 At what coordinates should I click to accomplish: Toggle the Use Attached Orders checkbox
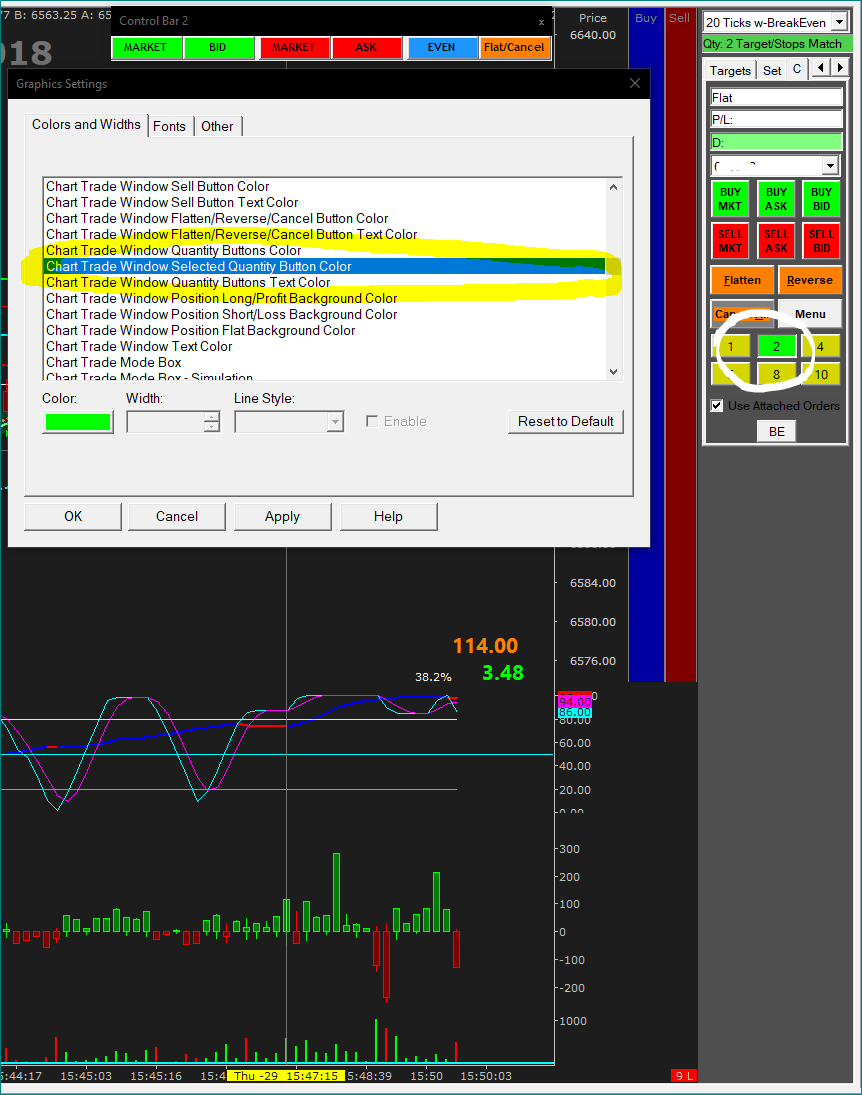[717, 406]
